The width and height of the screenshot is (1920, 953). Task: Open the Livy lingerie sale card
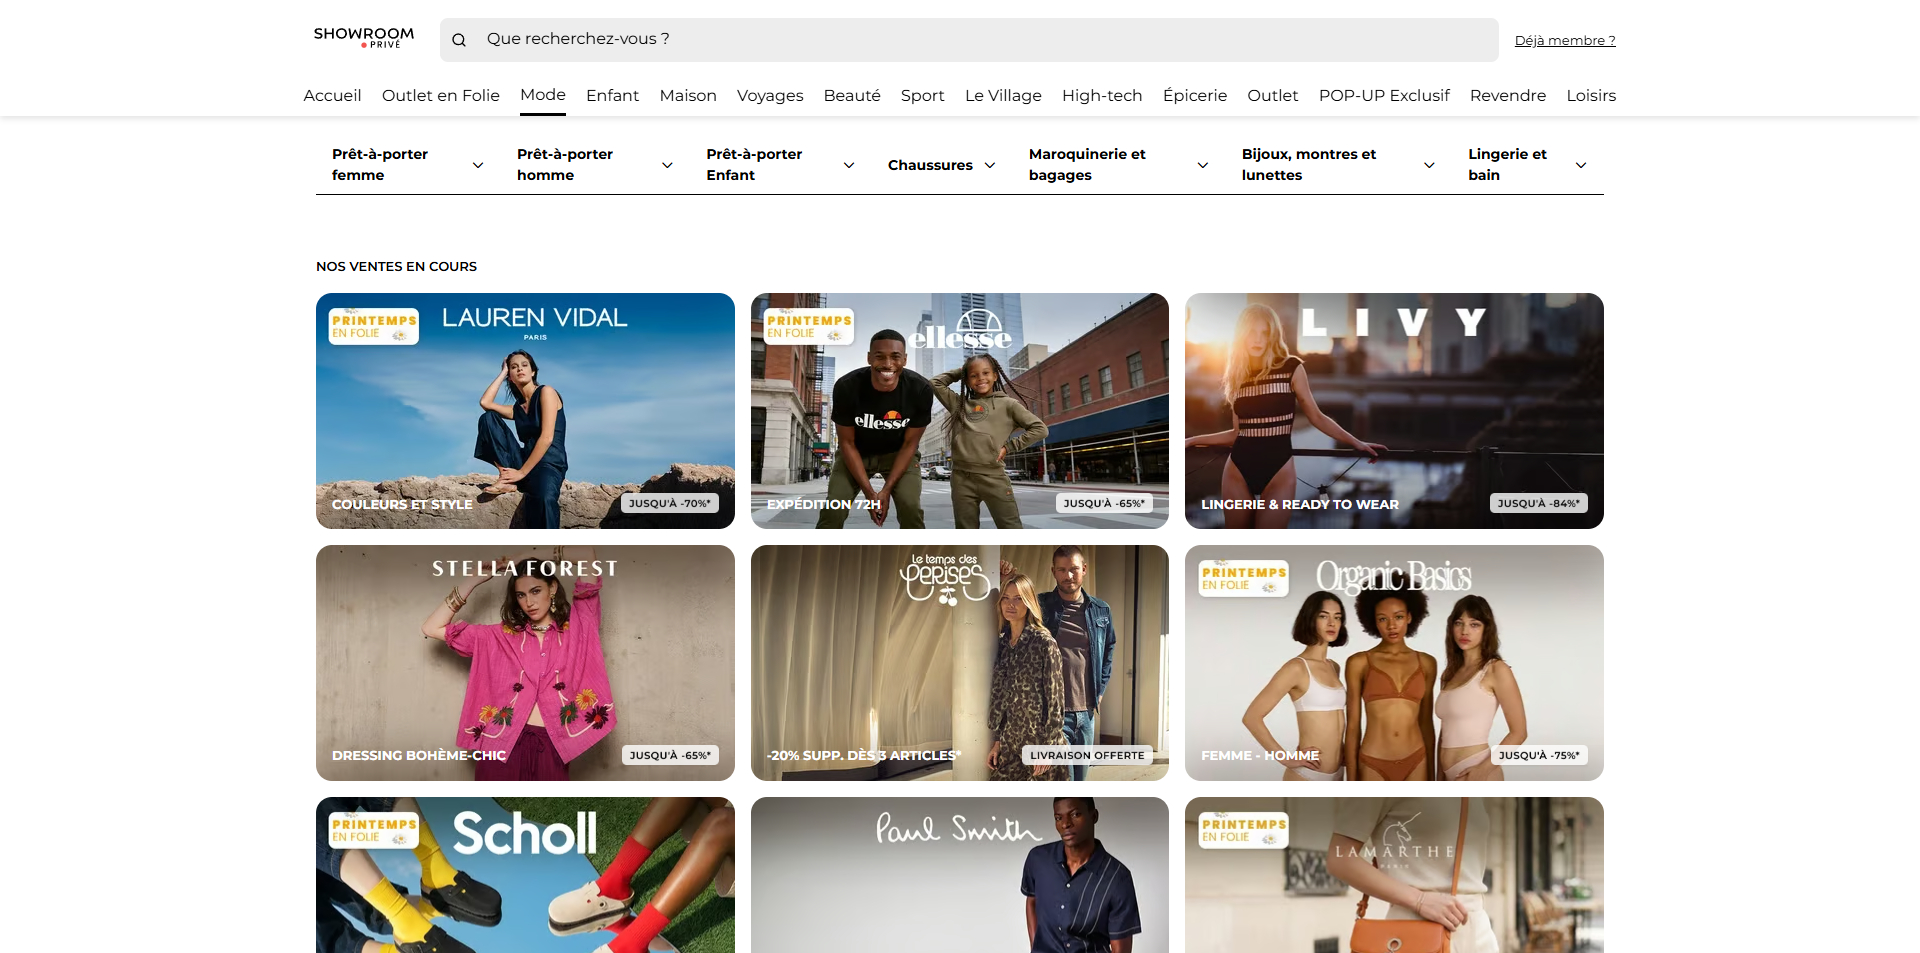[1394, 411]
